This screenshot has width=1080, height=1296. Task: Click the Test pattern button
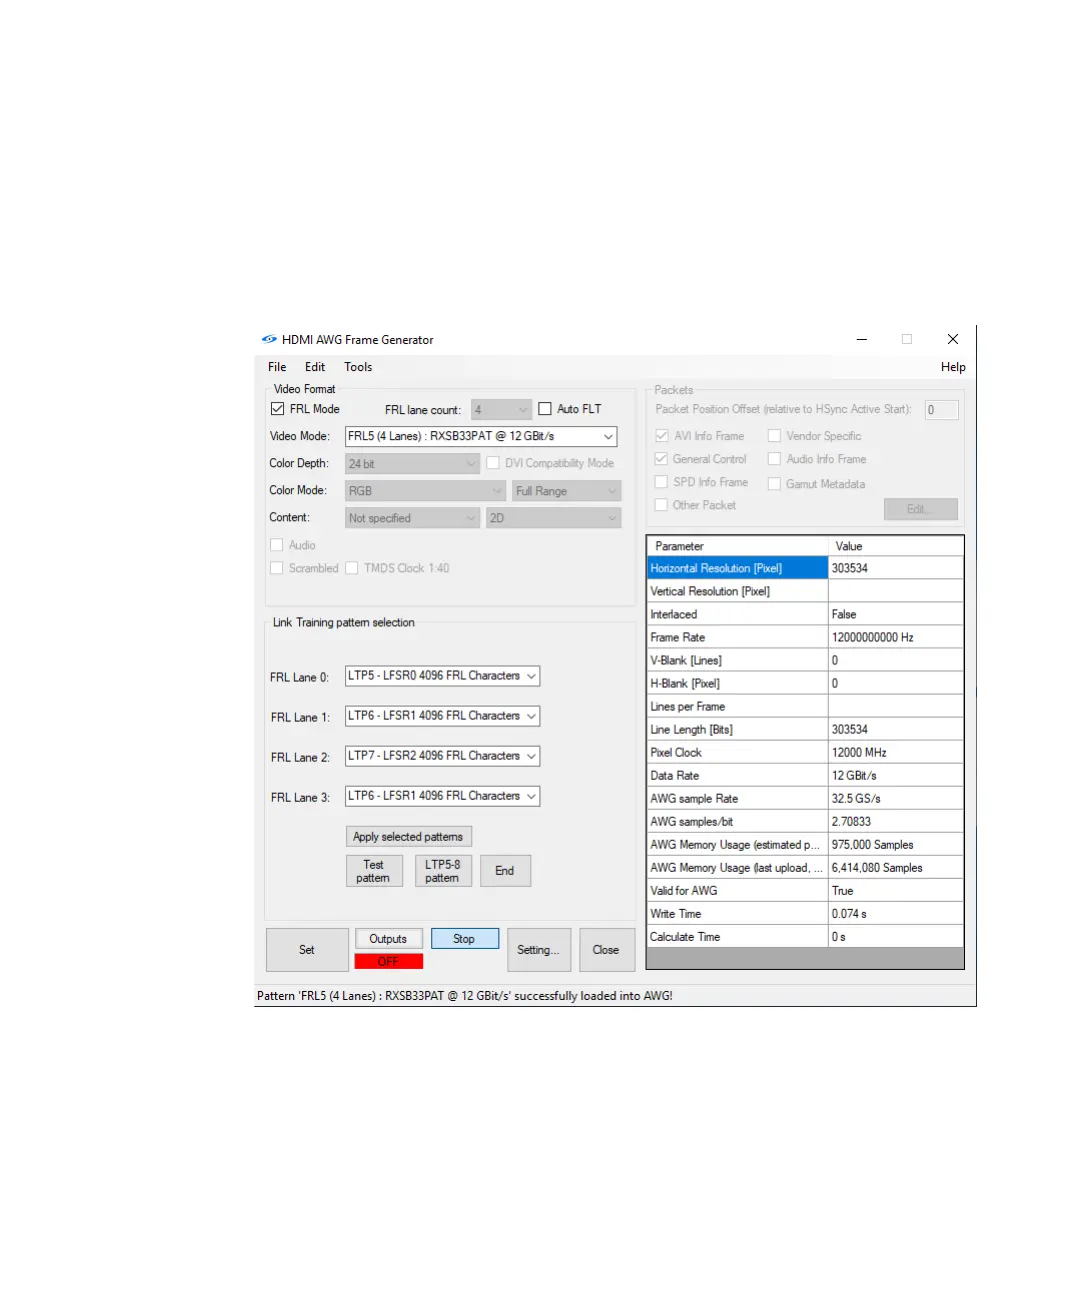coord(374,871)
